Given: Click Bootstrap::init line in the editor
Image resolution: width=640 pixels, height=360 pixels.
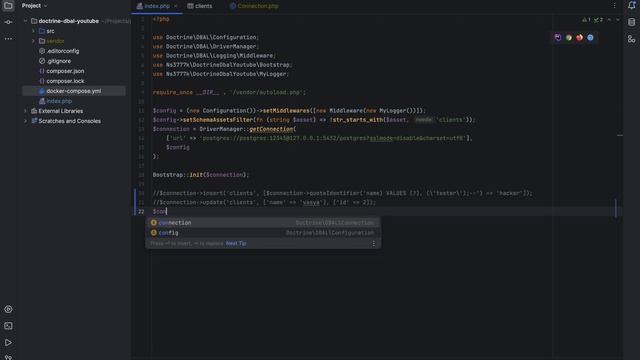Looking at the screenshot, I should (200, 175).
